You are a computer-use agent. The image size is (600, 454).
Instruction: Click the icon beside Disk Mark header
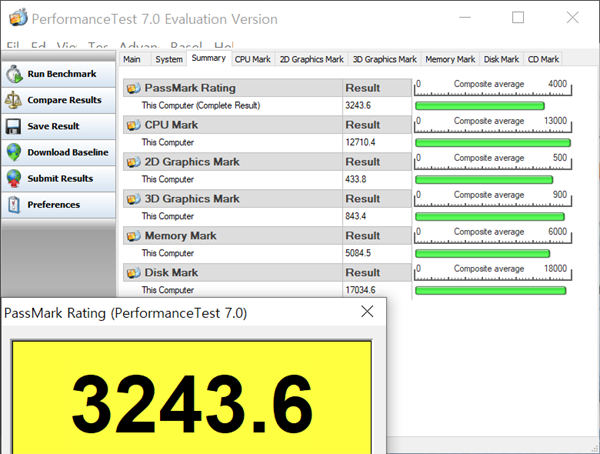point(134,273)
